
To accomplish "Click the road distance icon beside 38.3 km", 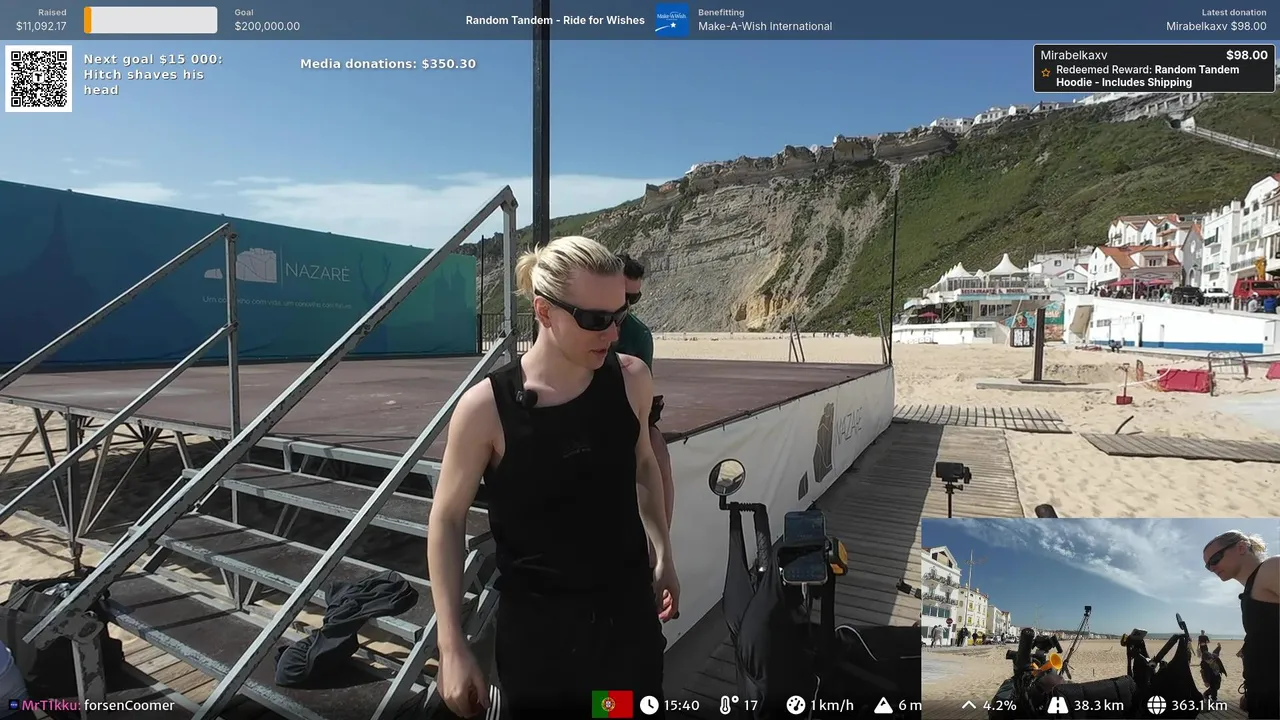I will point(1058,705).
